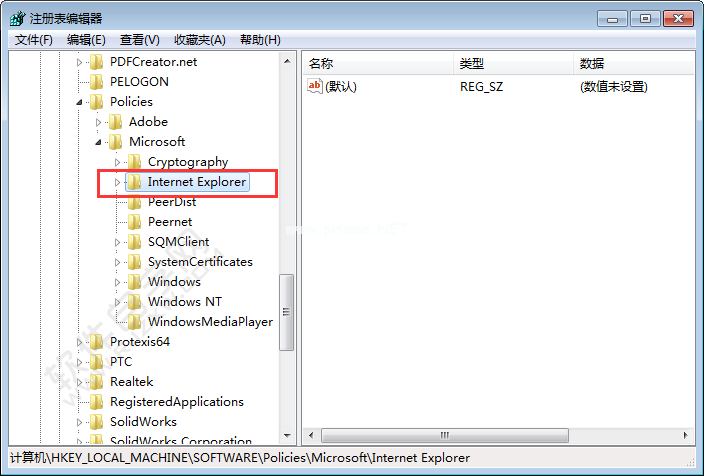Screen dimensions: 704x476
Task: Click the values pane scroll right arrow
Action: 685,435
